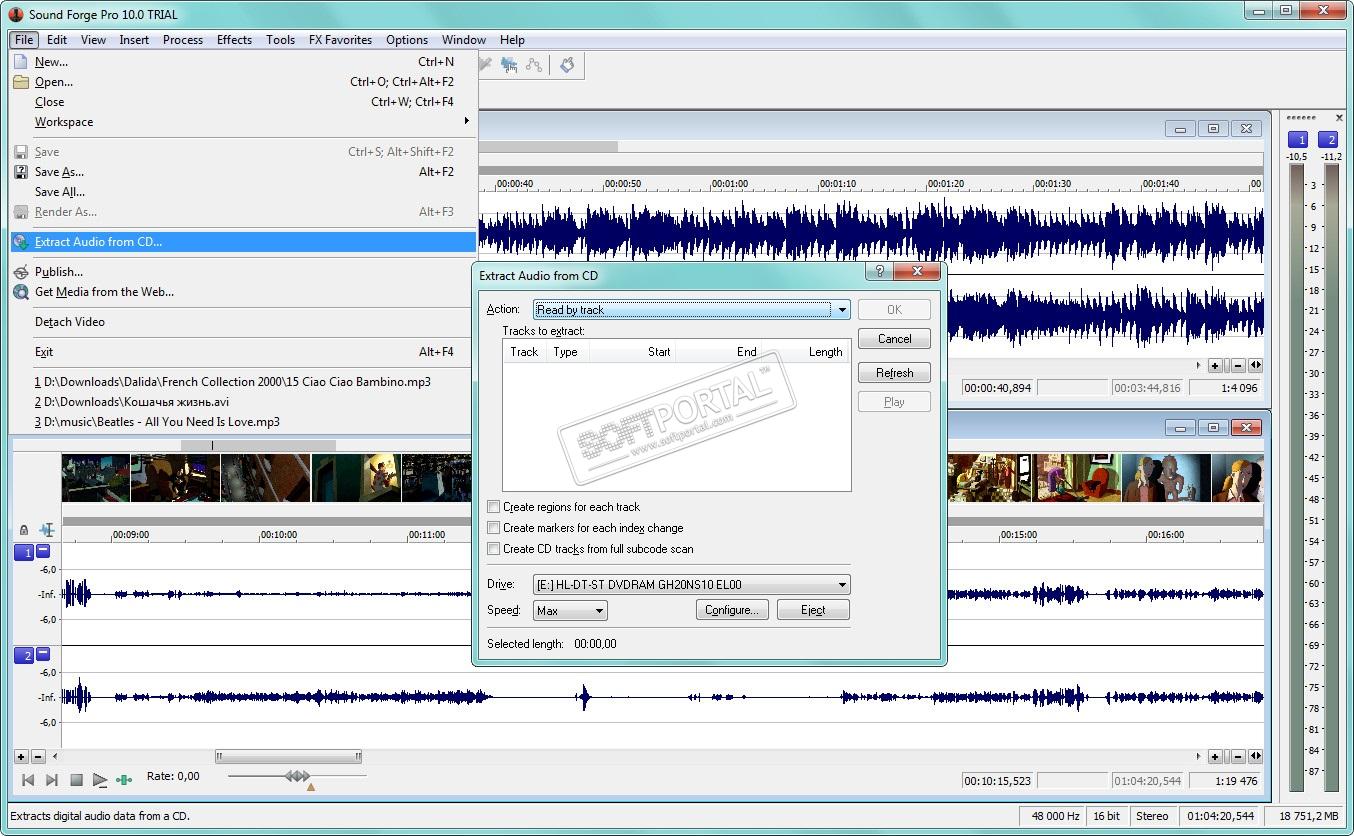Click the Stop button in transport bar
1354x836 pixels.
(76, 780)
